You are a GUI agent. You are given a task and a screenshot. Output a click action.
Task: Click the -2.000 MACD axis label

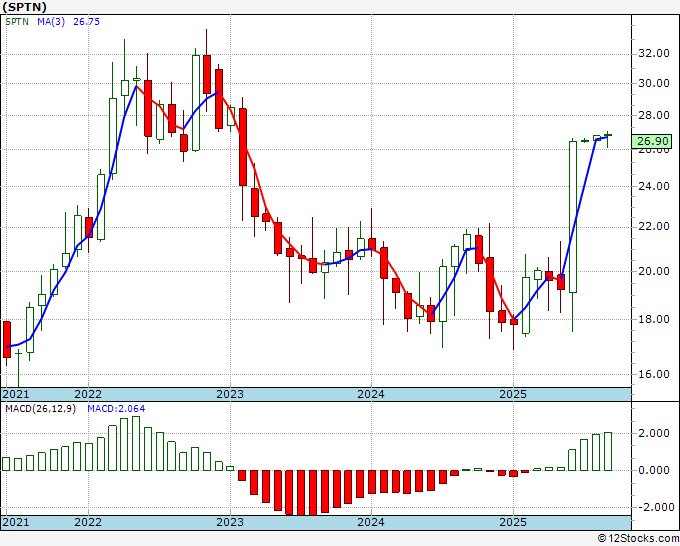point(654,507)
